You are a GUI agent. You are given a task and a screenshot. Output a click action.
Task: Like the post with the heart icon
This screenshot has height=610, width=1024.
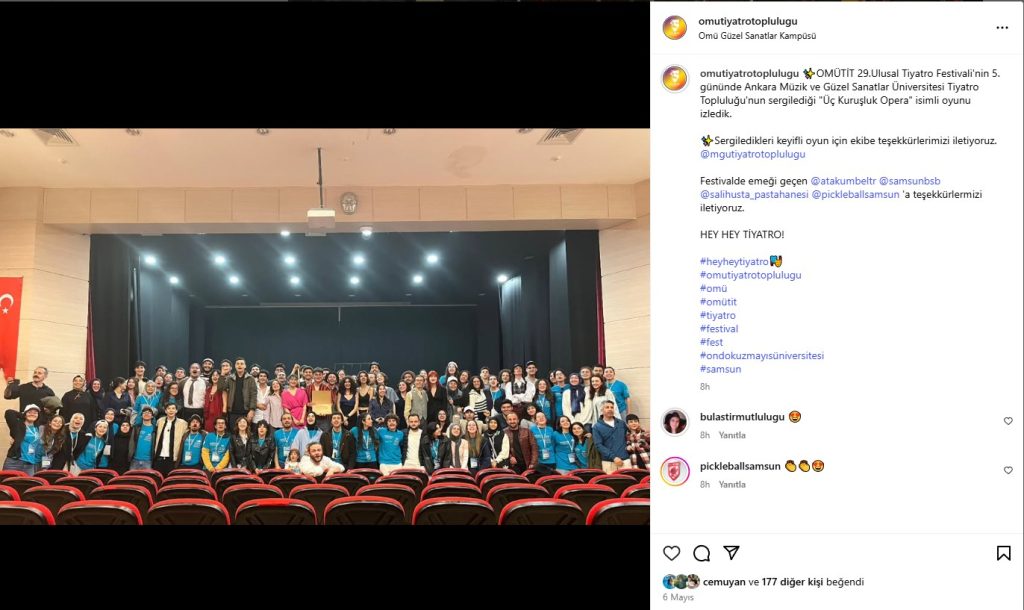(671, 553)
